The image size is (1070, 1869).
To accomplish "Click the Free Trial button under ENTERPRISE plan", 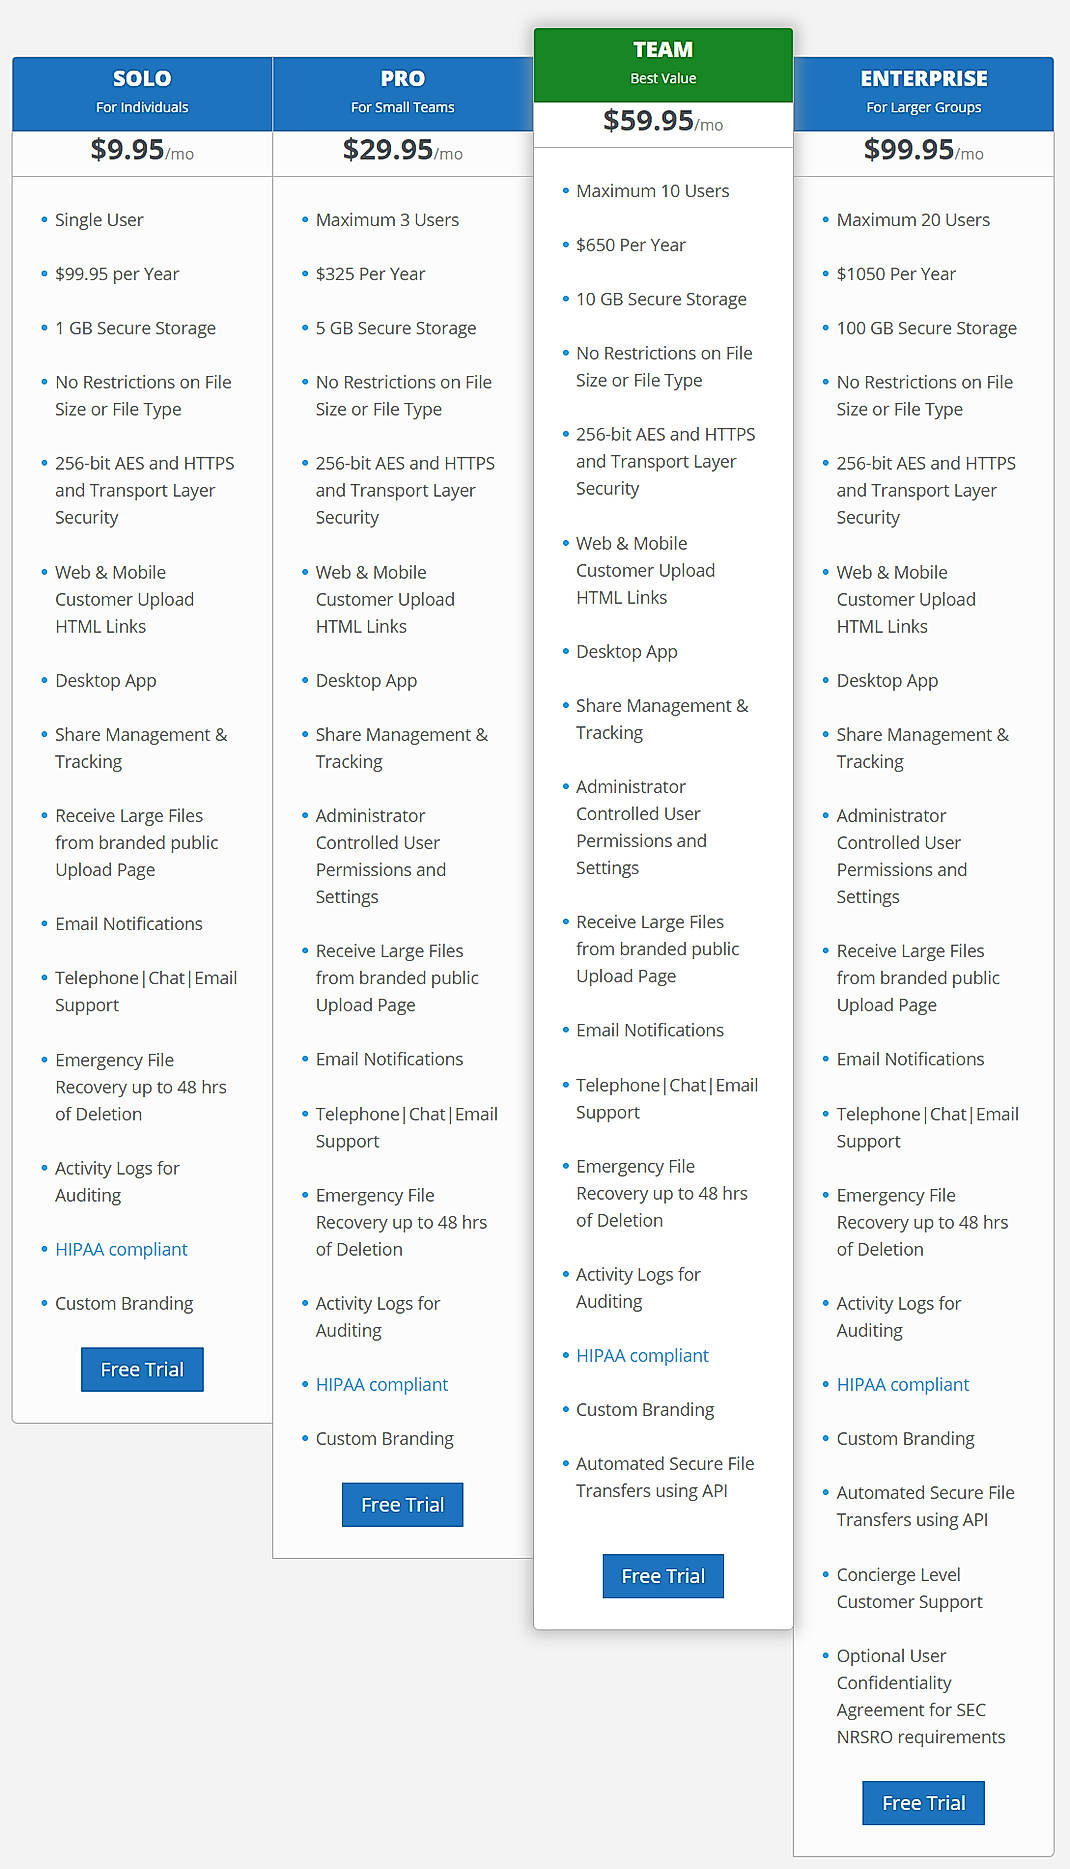I will tap(922, 1802).
